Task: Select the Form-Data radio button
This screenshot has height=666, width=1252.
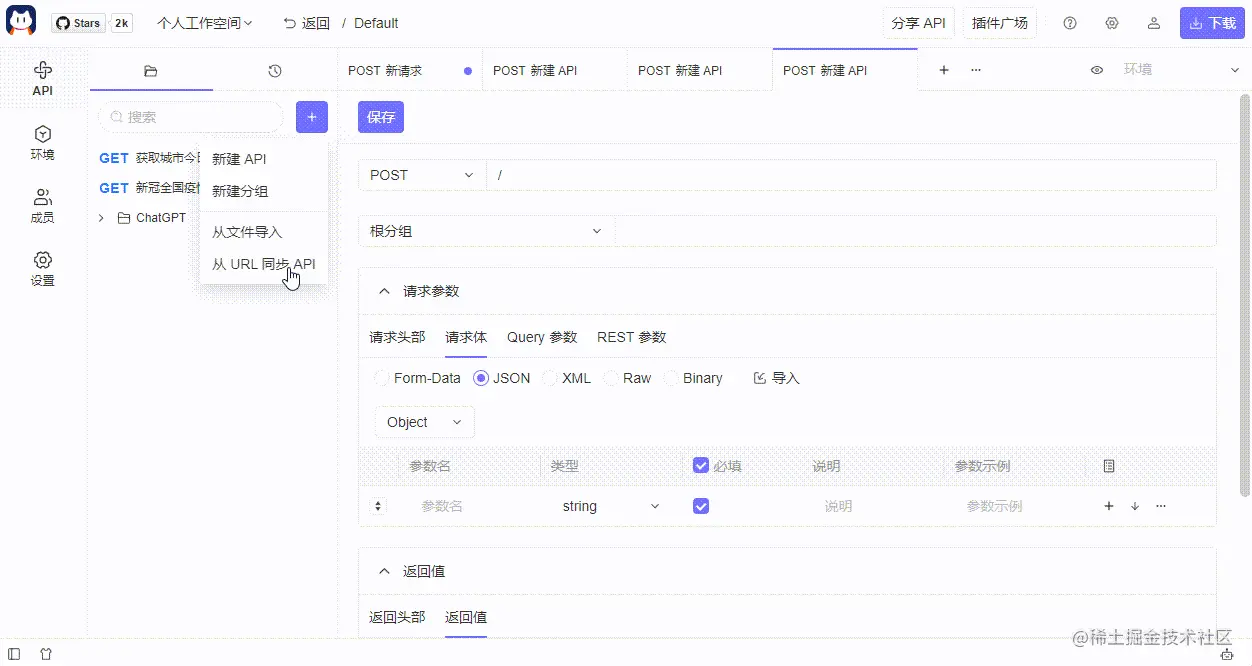Action: pos(381,378)
